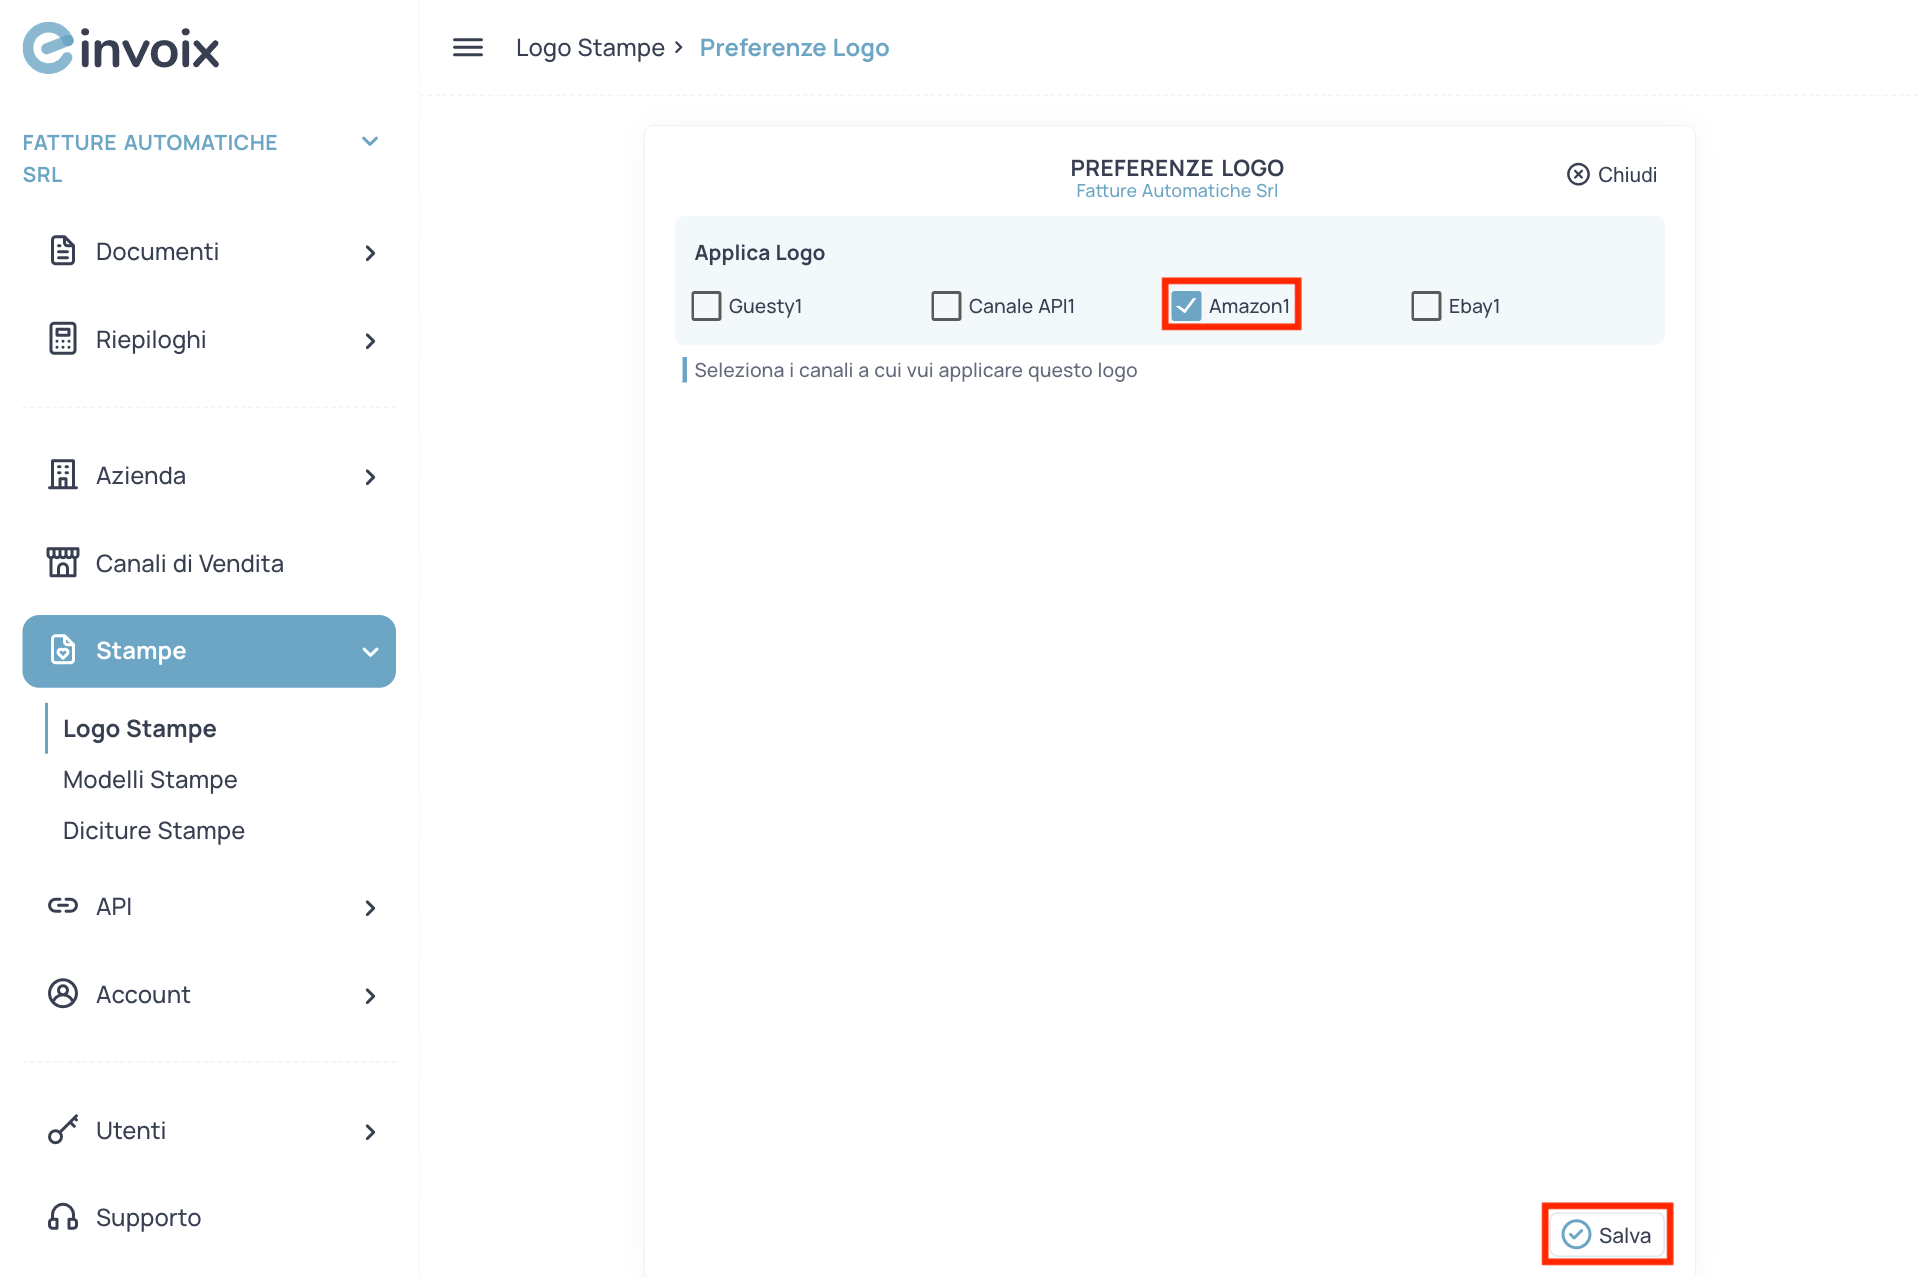Viewport: 1920px width, 1279px height.
Task: Select the API link icon
Action: (x=63, y=906)
